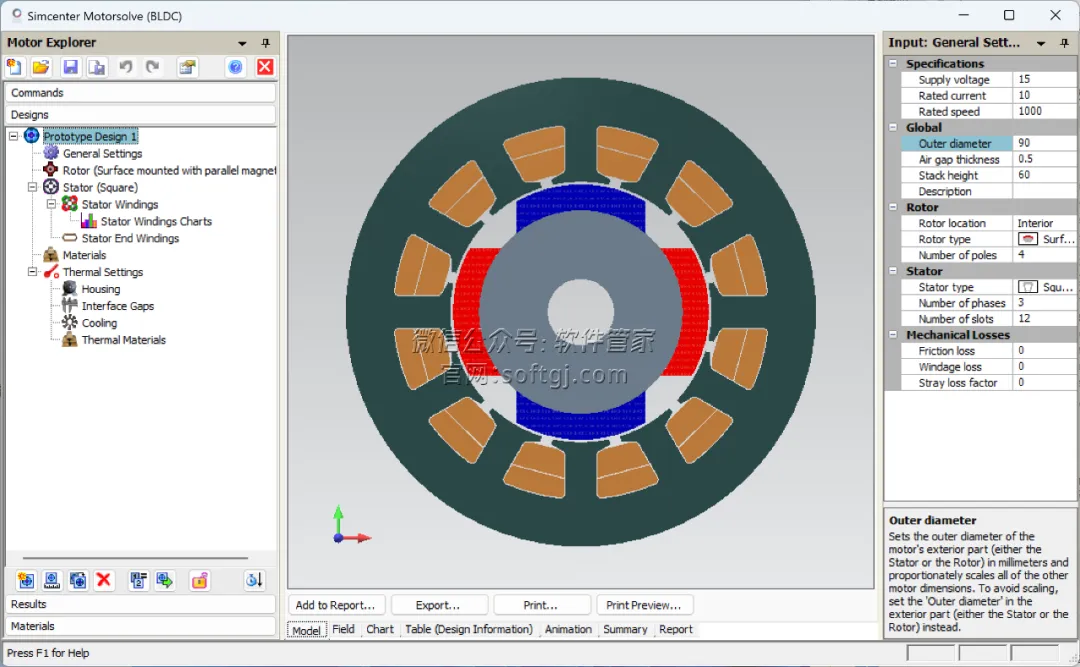Collapse the Global property group
Viewport: 1080px width, 667px height.
click(x=893, y=127)
